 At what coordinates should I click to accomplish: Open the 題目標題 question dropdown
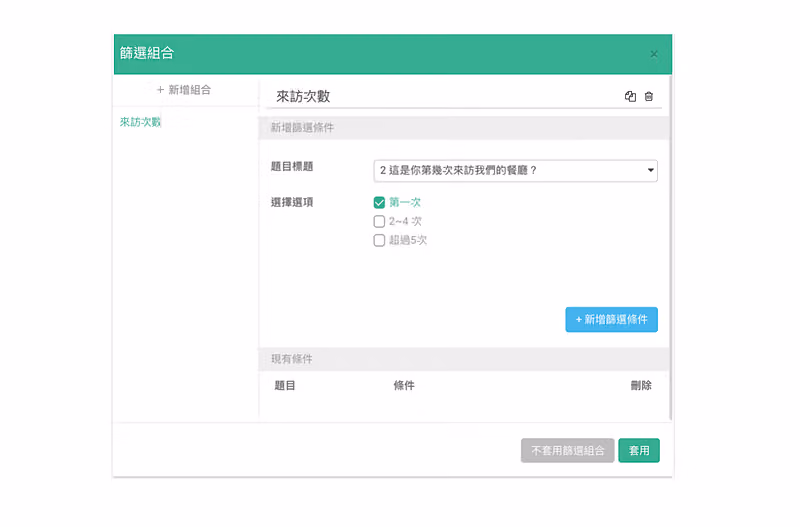pos(515,170)
